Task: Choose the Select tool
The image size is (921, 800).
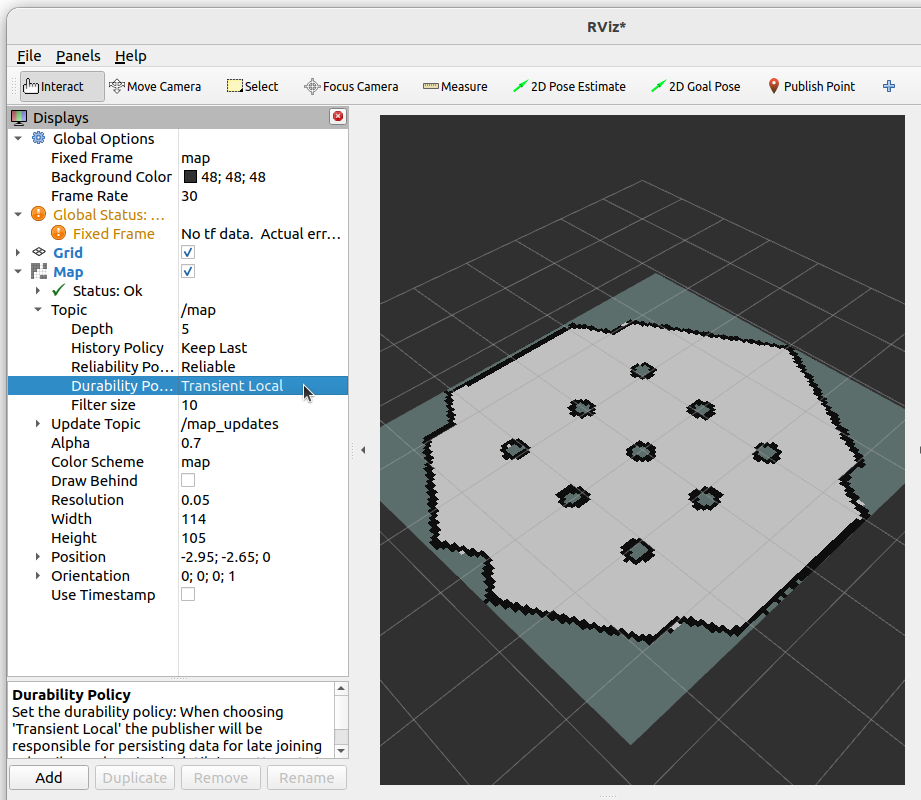Action: click(x=253, y=86)
